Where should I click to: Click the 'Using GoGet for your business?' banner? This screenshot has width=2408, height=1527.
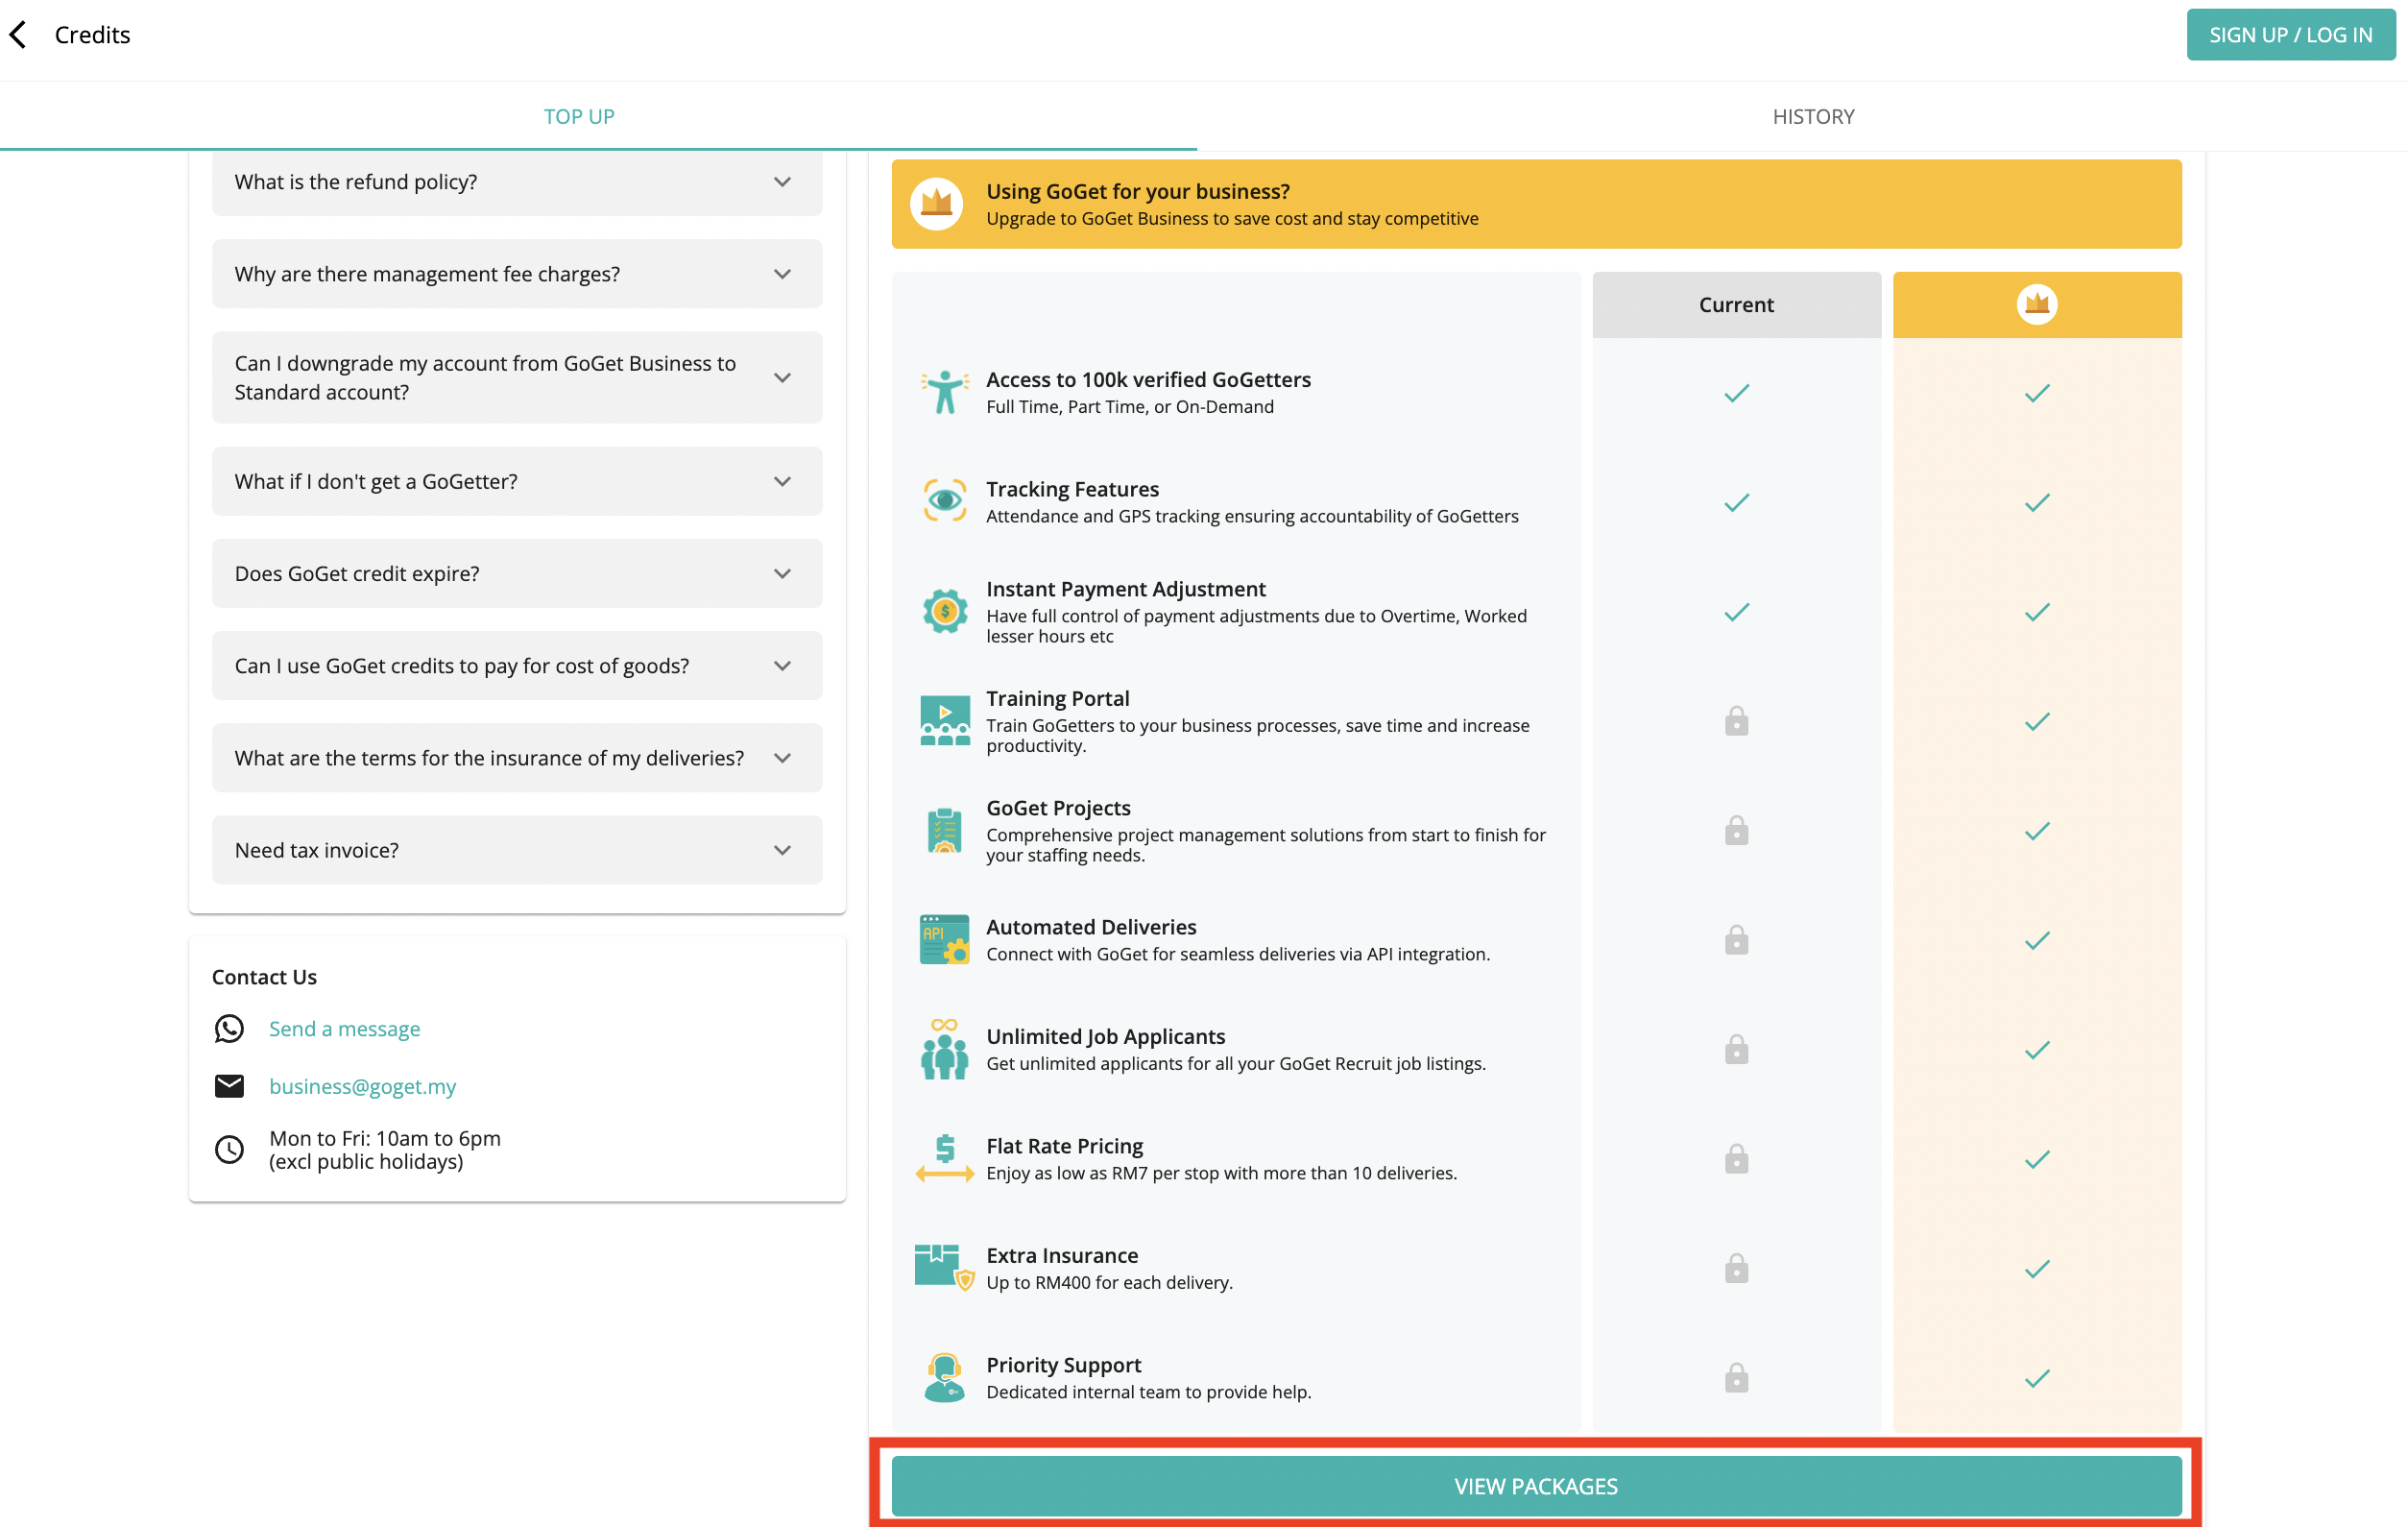point(1536,204)
